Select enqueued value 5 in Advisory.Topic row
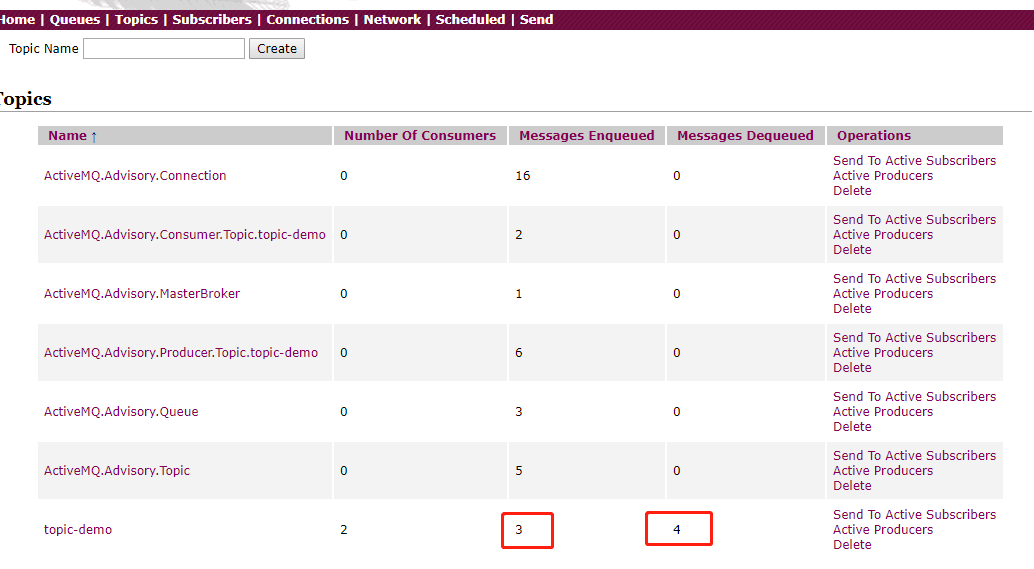 point(519,471)
